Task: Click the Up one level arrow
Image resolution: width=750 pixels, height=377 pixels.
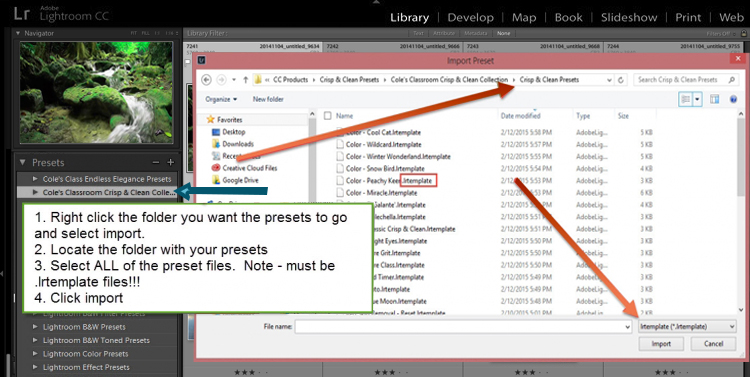Action: [x=245, y=80]
